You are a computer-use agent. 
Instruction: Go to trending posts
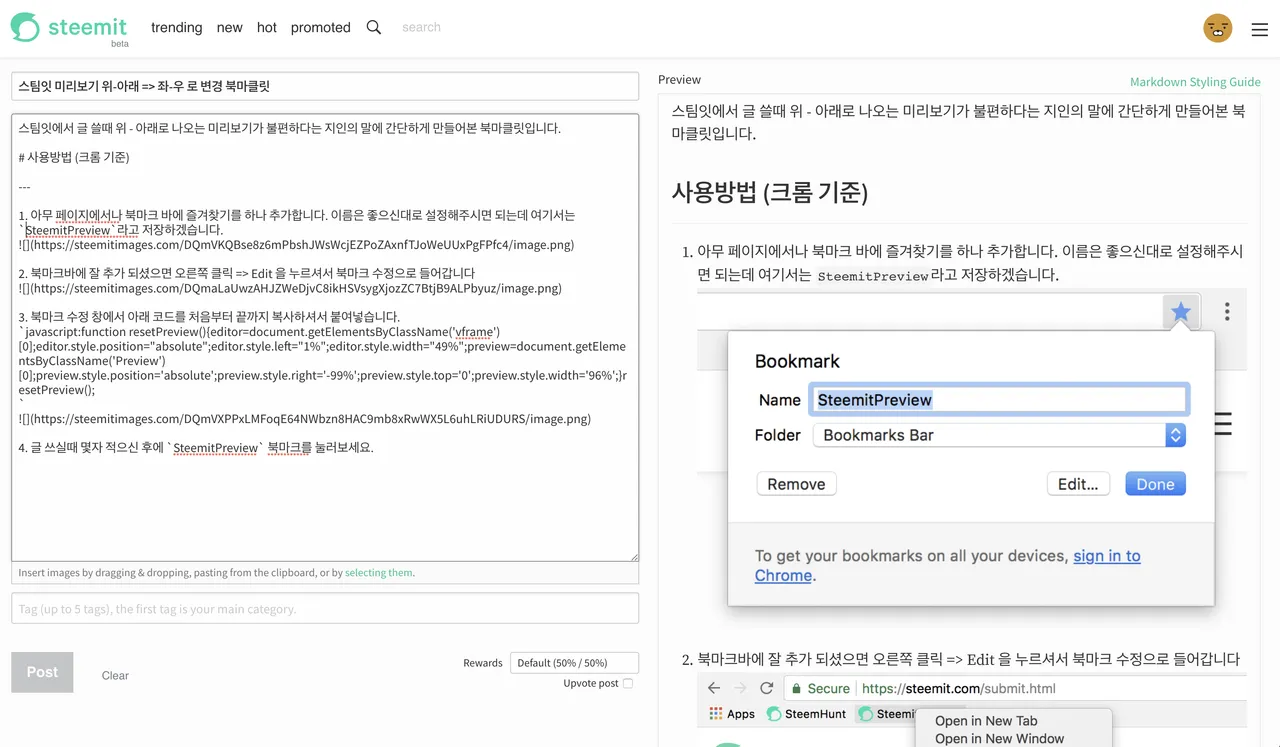(x=177, y=28)
